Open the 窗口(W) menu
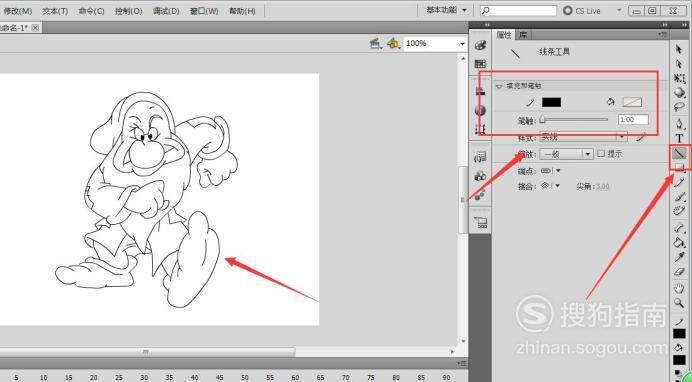This screenshot has height=382, width=692. 204,11
